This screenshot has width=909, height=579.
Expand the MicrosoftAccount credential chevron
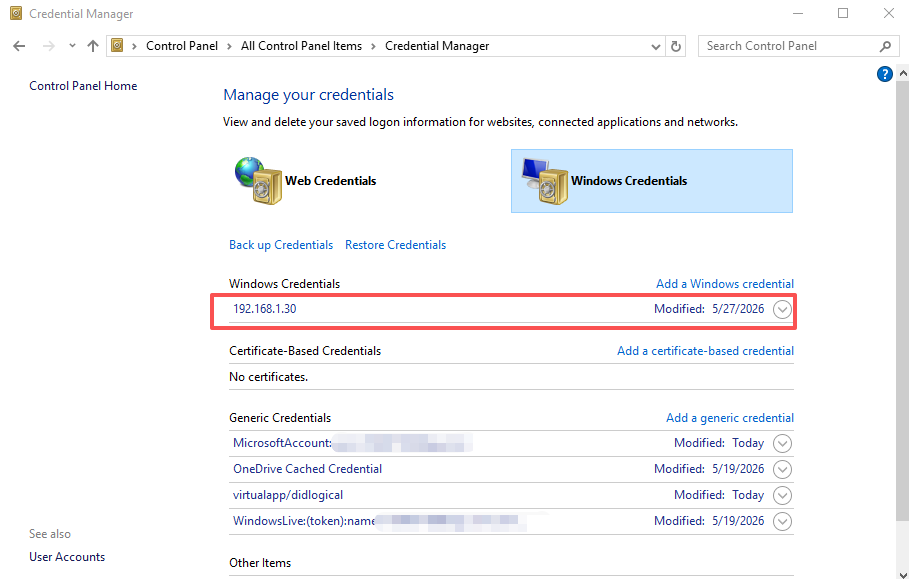pyautogui.click(x=782, y=443)
